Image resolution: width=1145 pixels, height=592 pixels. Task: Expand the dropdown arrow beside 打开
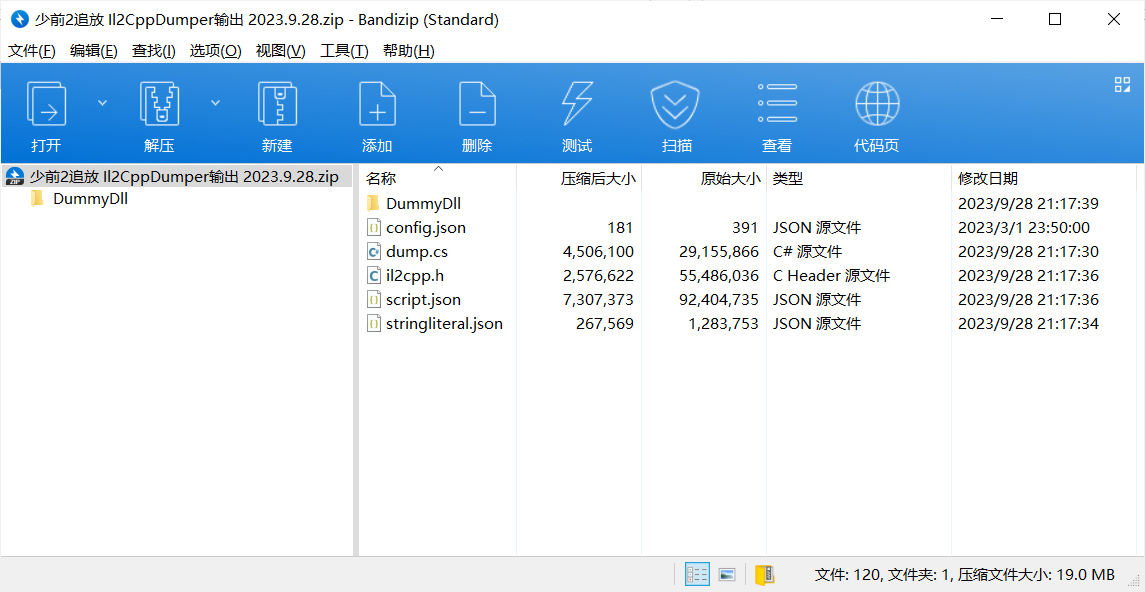(x=102, y=102)
